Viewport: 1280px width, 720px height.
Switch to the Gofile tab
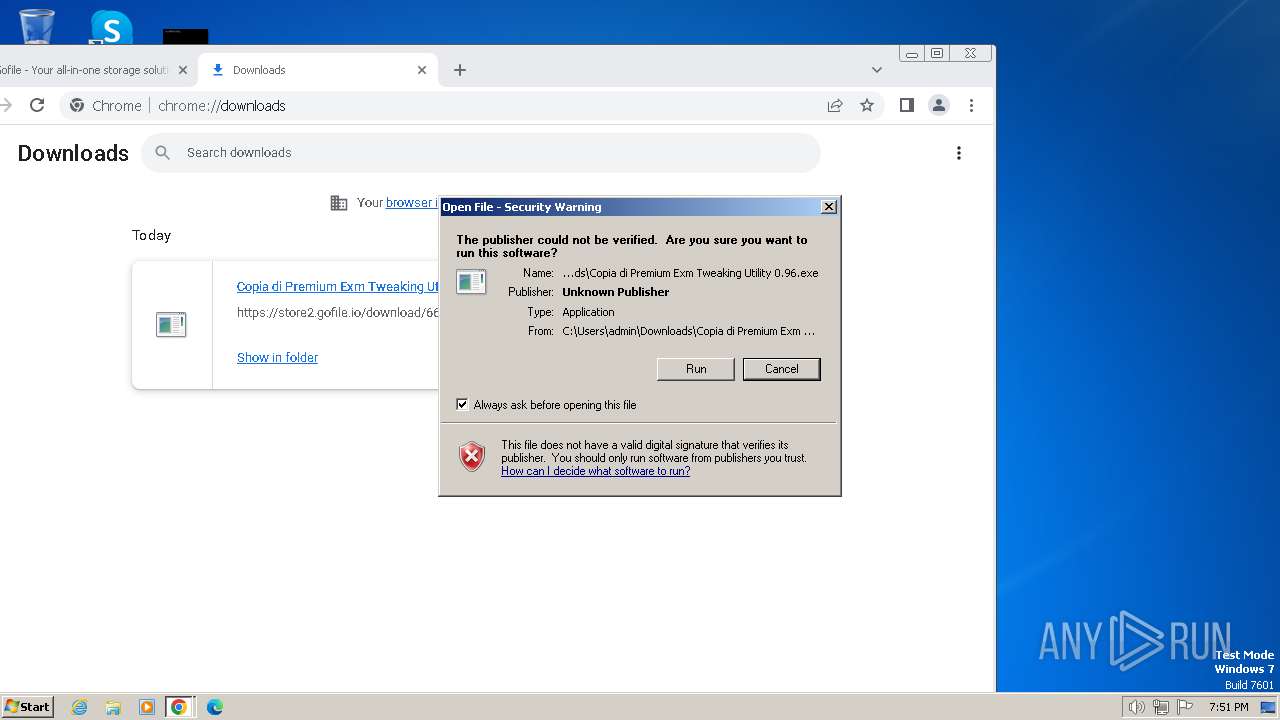(x=85, y=70)
